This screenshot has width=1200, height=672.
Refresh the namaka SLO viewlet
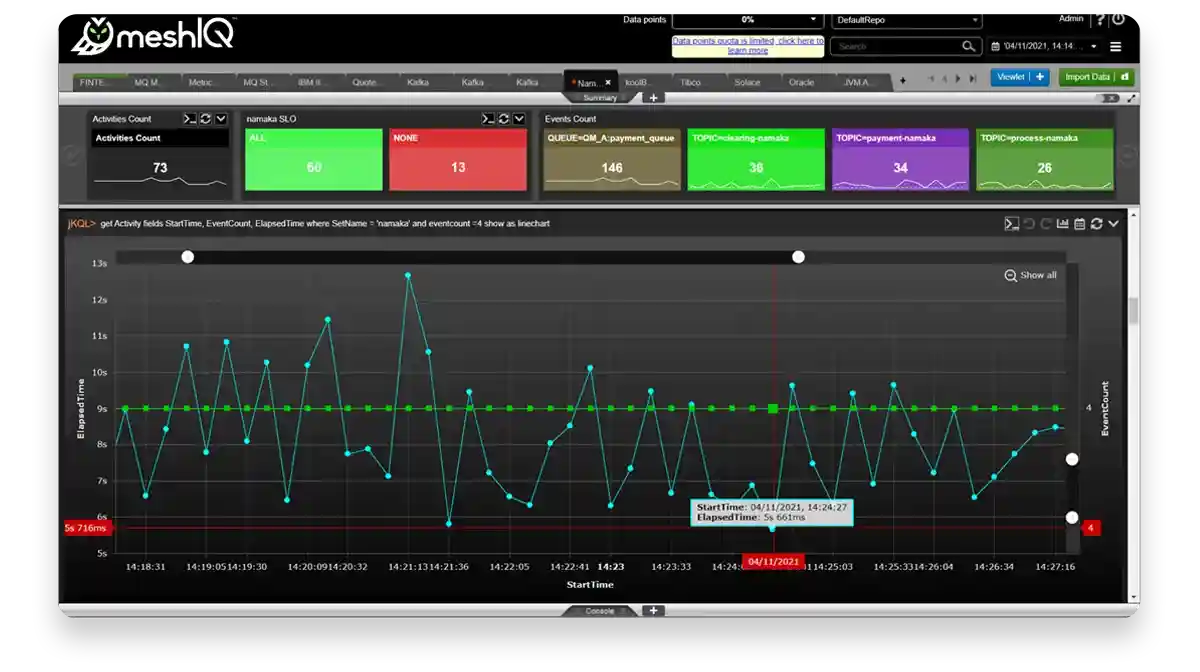(x=503, y=119)
